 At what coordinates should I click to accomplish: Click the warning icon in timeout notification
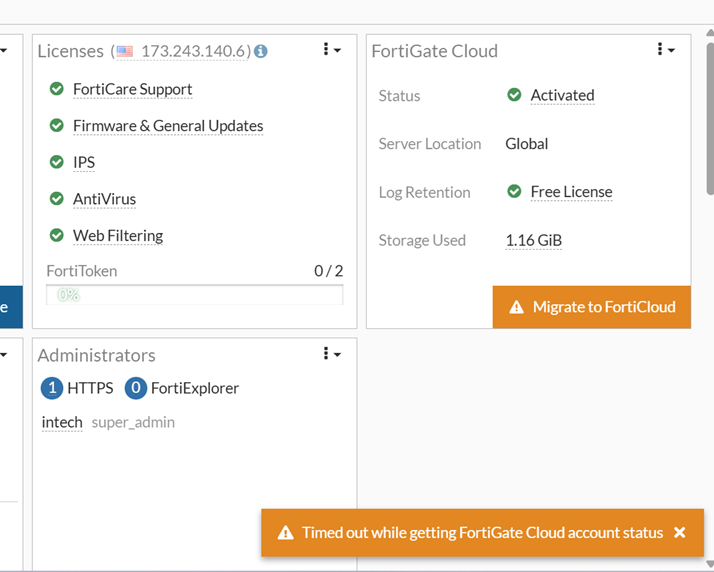[x=285, y=533]
